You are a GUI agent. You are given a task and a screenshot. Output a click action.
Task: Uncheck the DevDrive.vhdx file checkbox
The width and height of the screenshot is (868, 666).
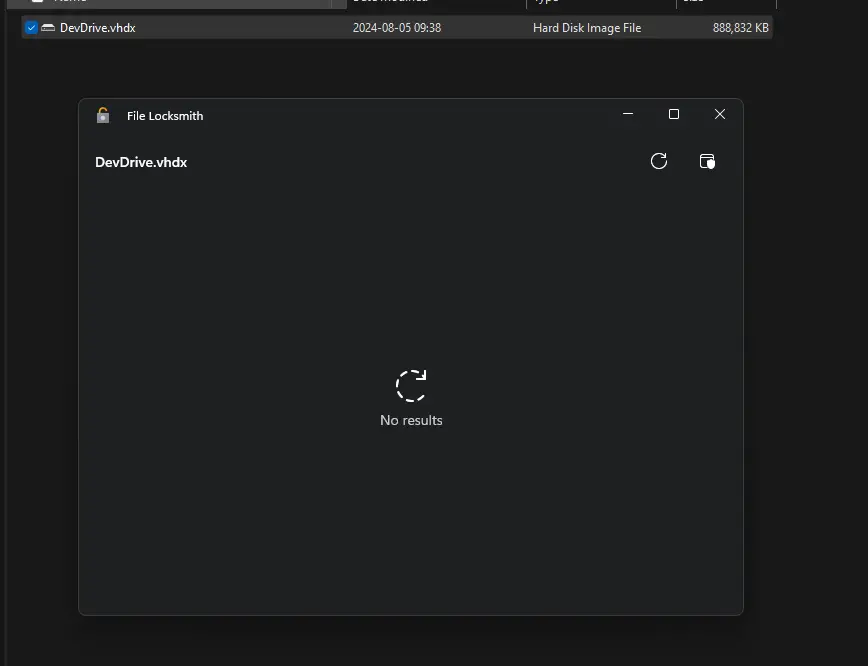(31, 28)
